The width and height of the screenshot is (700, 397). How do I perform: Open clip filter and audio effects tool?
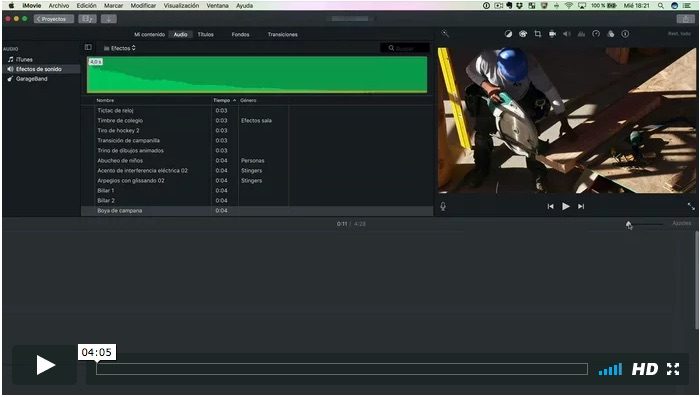point(611,34)
